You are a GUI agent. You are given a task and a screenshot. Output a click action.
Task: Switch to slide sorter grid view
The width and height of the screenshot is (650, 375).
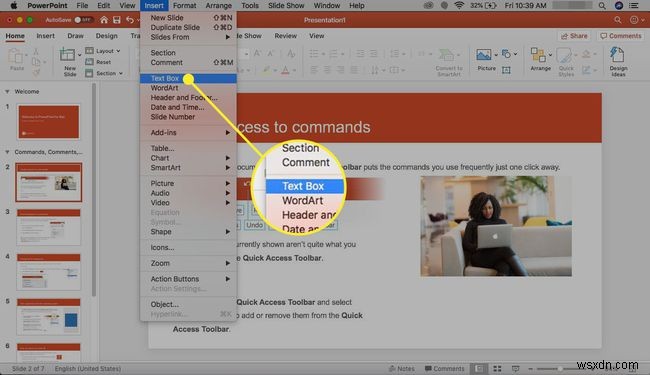click(497, 368)
